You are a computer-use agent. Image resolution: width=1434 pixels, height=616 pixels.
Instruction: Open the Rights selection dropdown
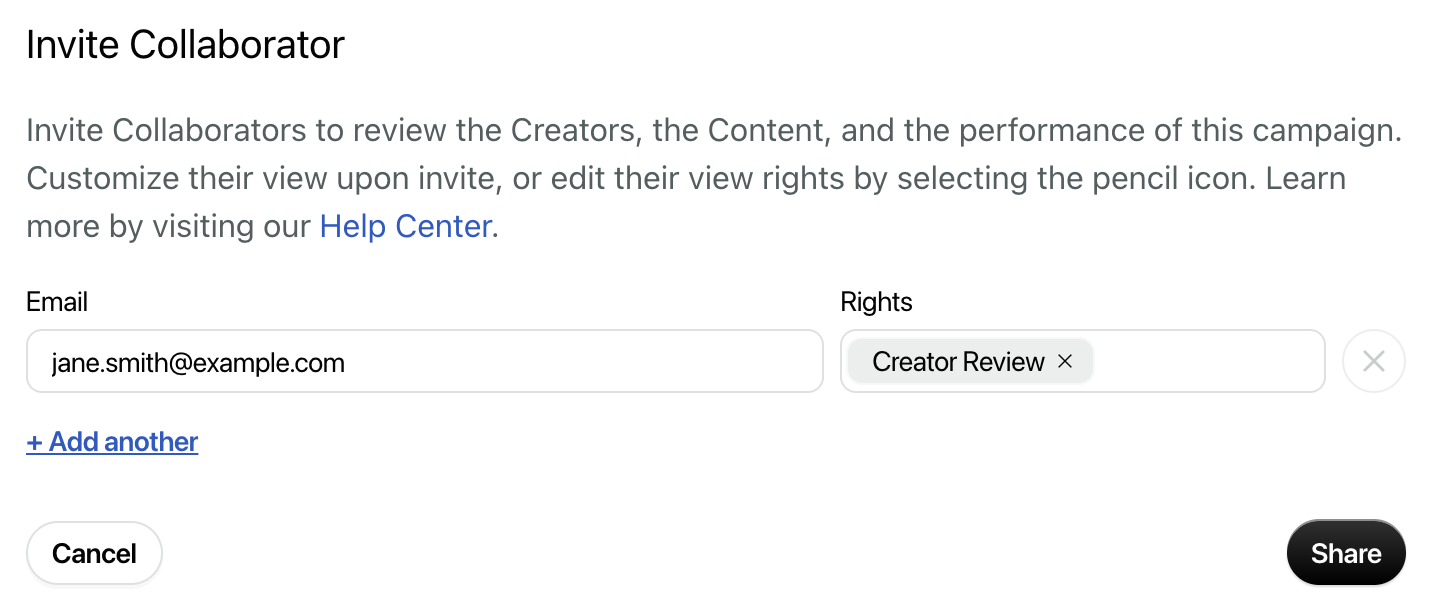pyautogui.click(x=1083, y=361)
